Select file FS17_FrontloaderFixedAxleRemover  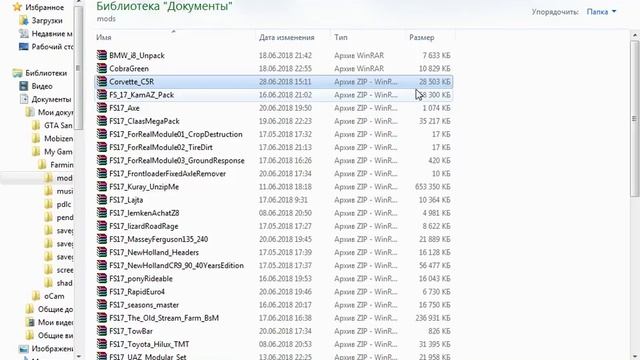pos(167,173)
